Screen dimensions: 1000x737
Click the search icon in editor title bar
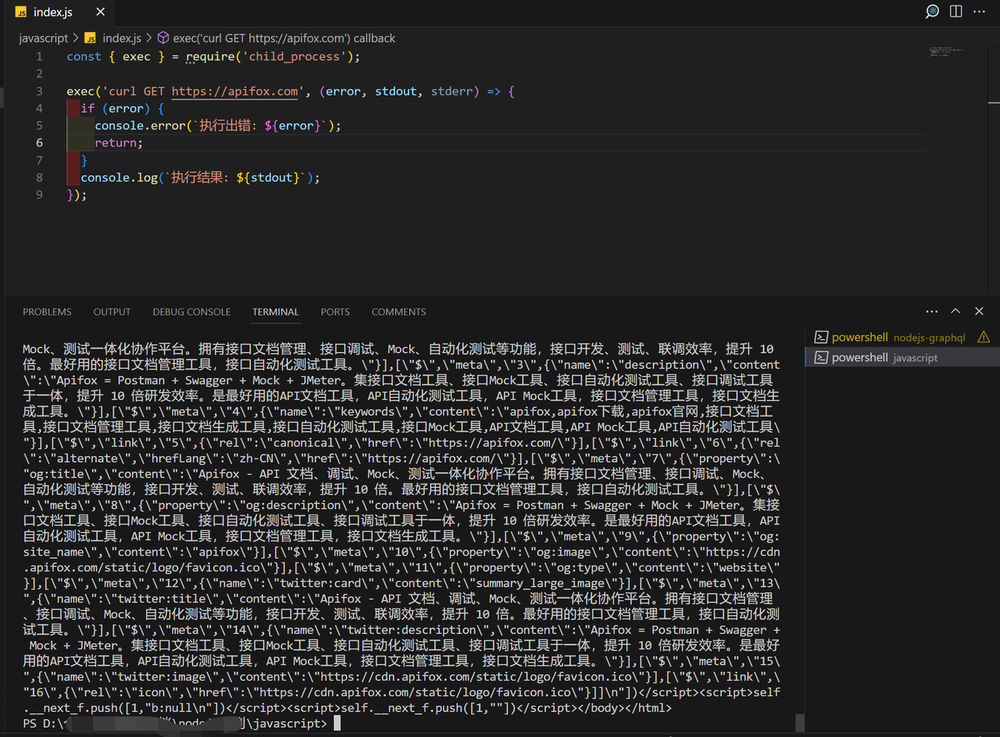(x=933, y=12)
